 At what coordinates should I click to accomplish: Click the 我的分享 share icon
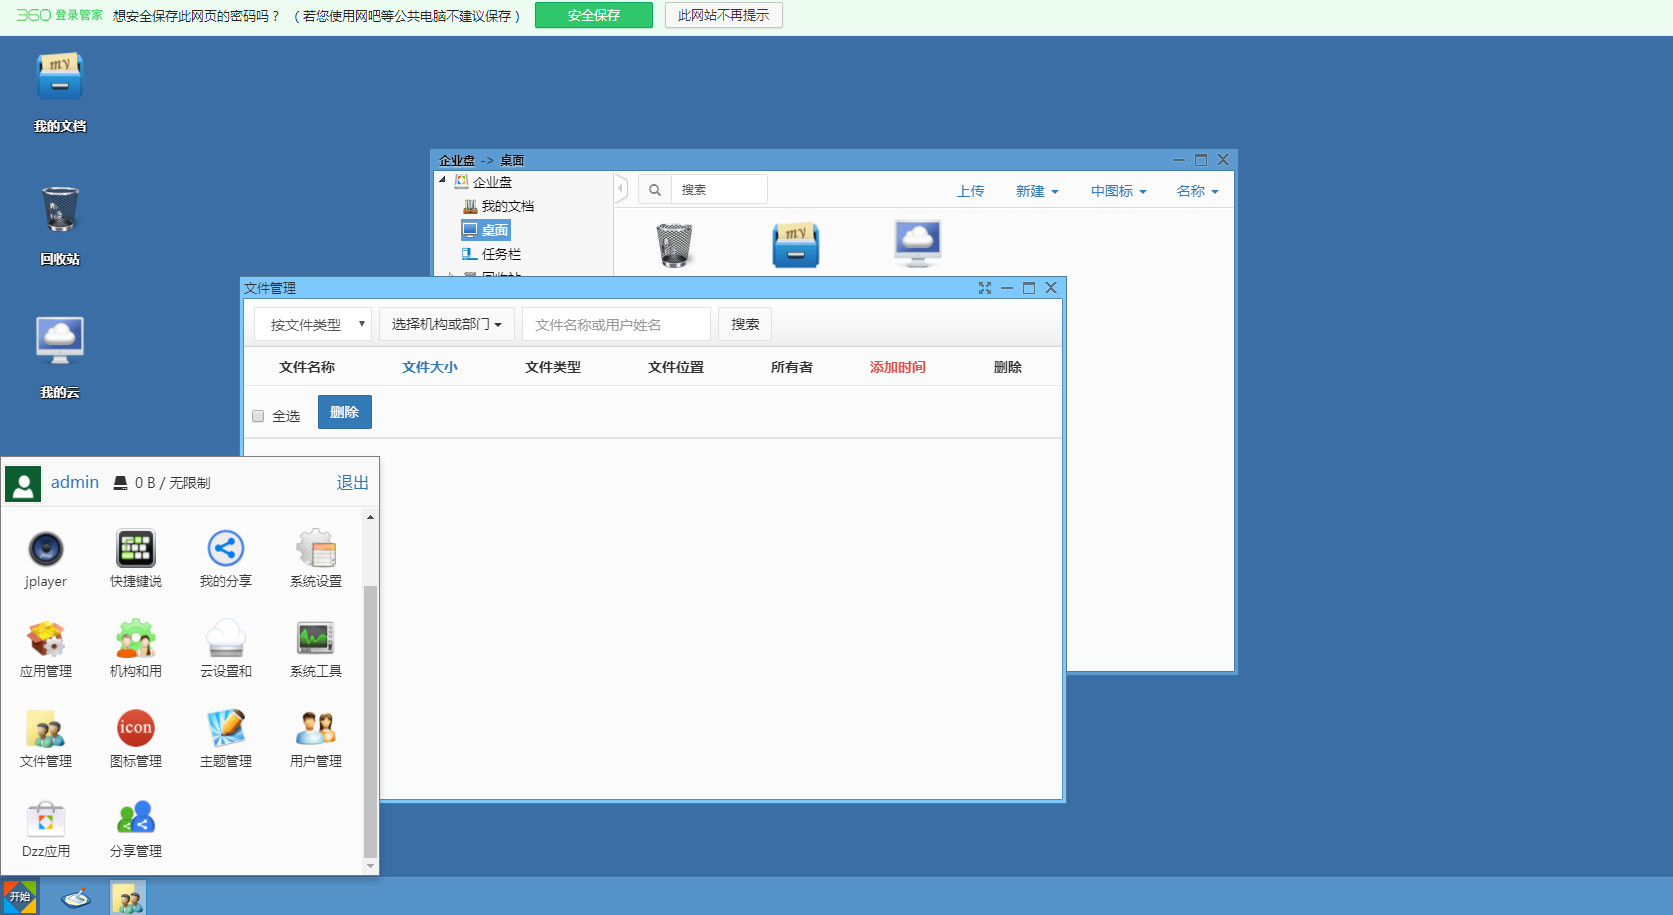click(226, 550)
